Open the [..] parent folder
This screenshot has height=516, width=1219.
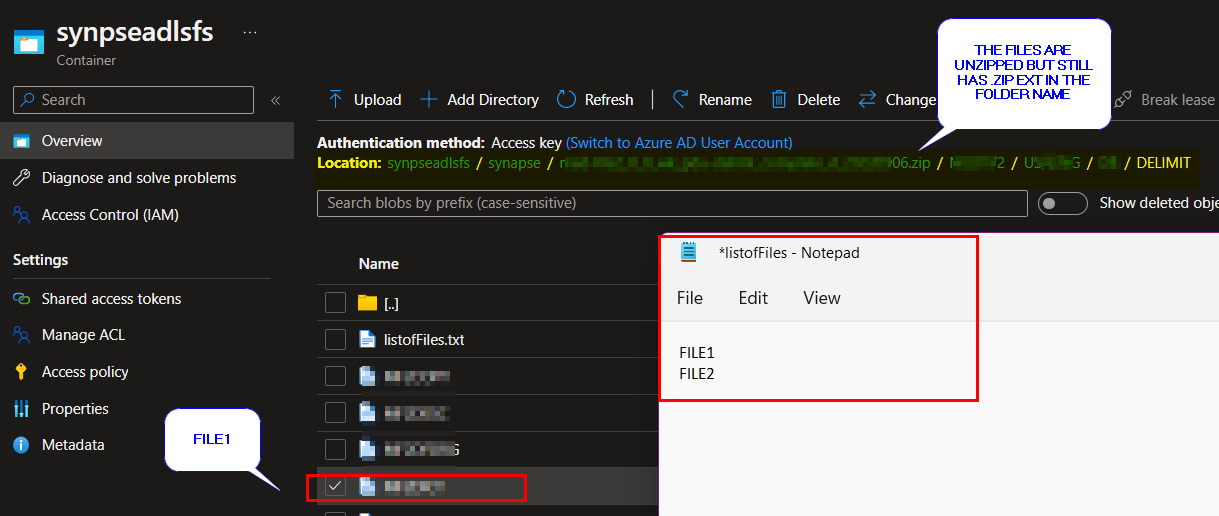tap(391, 303)
